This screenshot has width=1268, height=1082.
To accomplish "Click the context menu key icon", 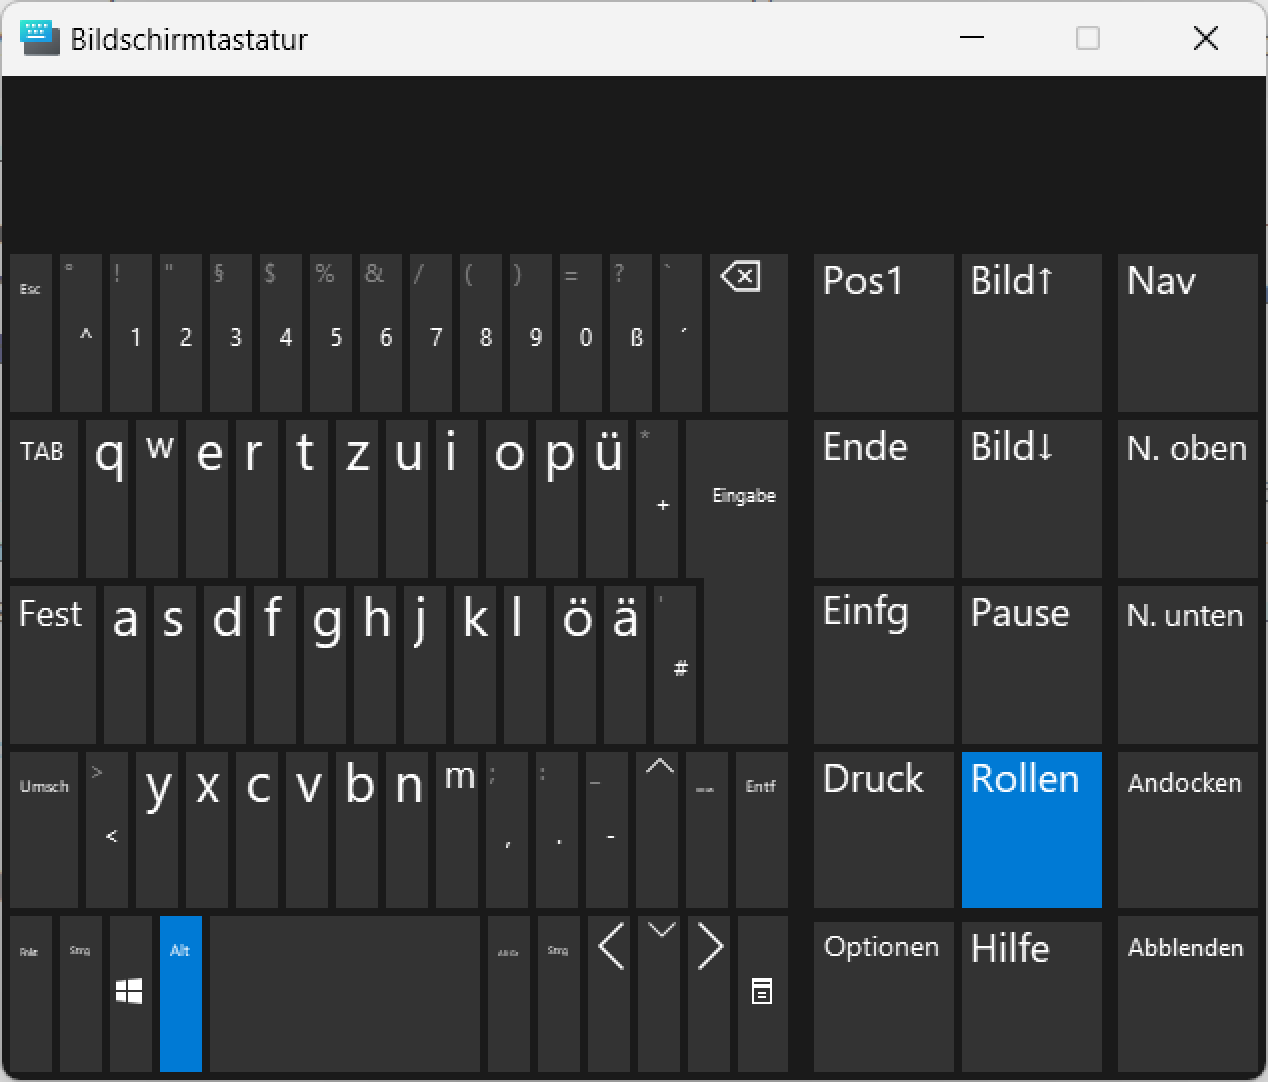I will coord(762,994).
